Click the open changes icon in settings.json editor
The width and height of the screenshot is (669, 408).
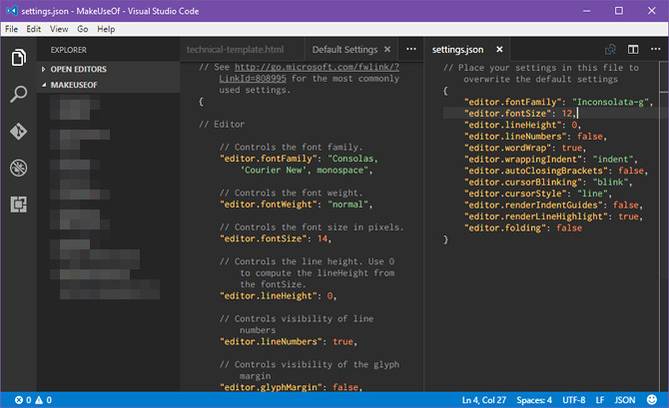pyautogui.click(x=610, y=50)
